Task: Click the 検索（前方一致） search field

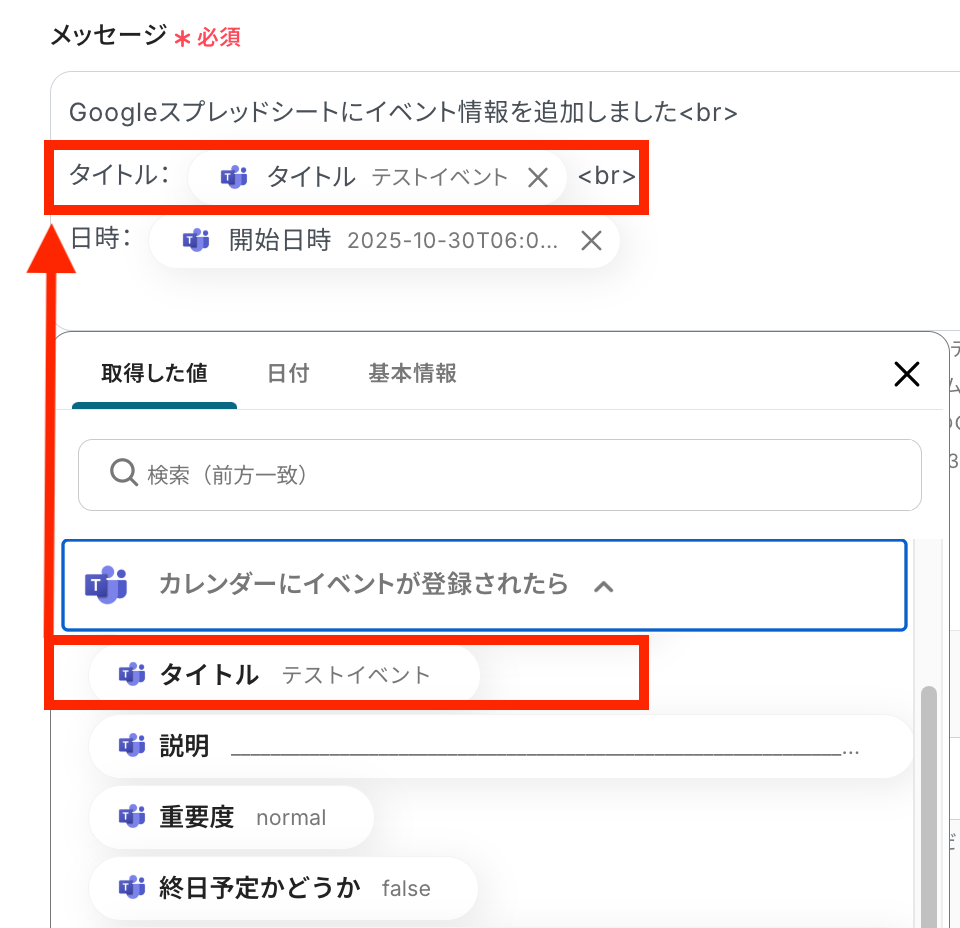Action: pos(500,474)
